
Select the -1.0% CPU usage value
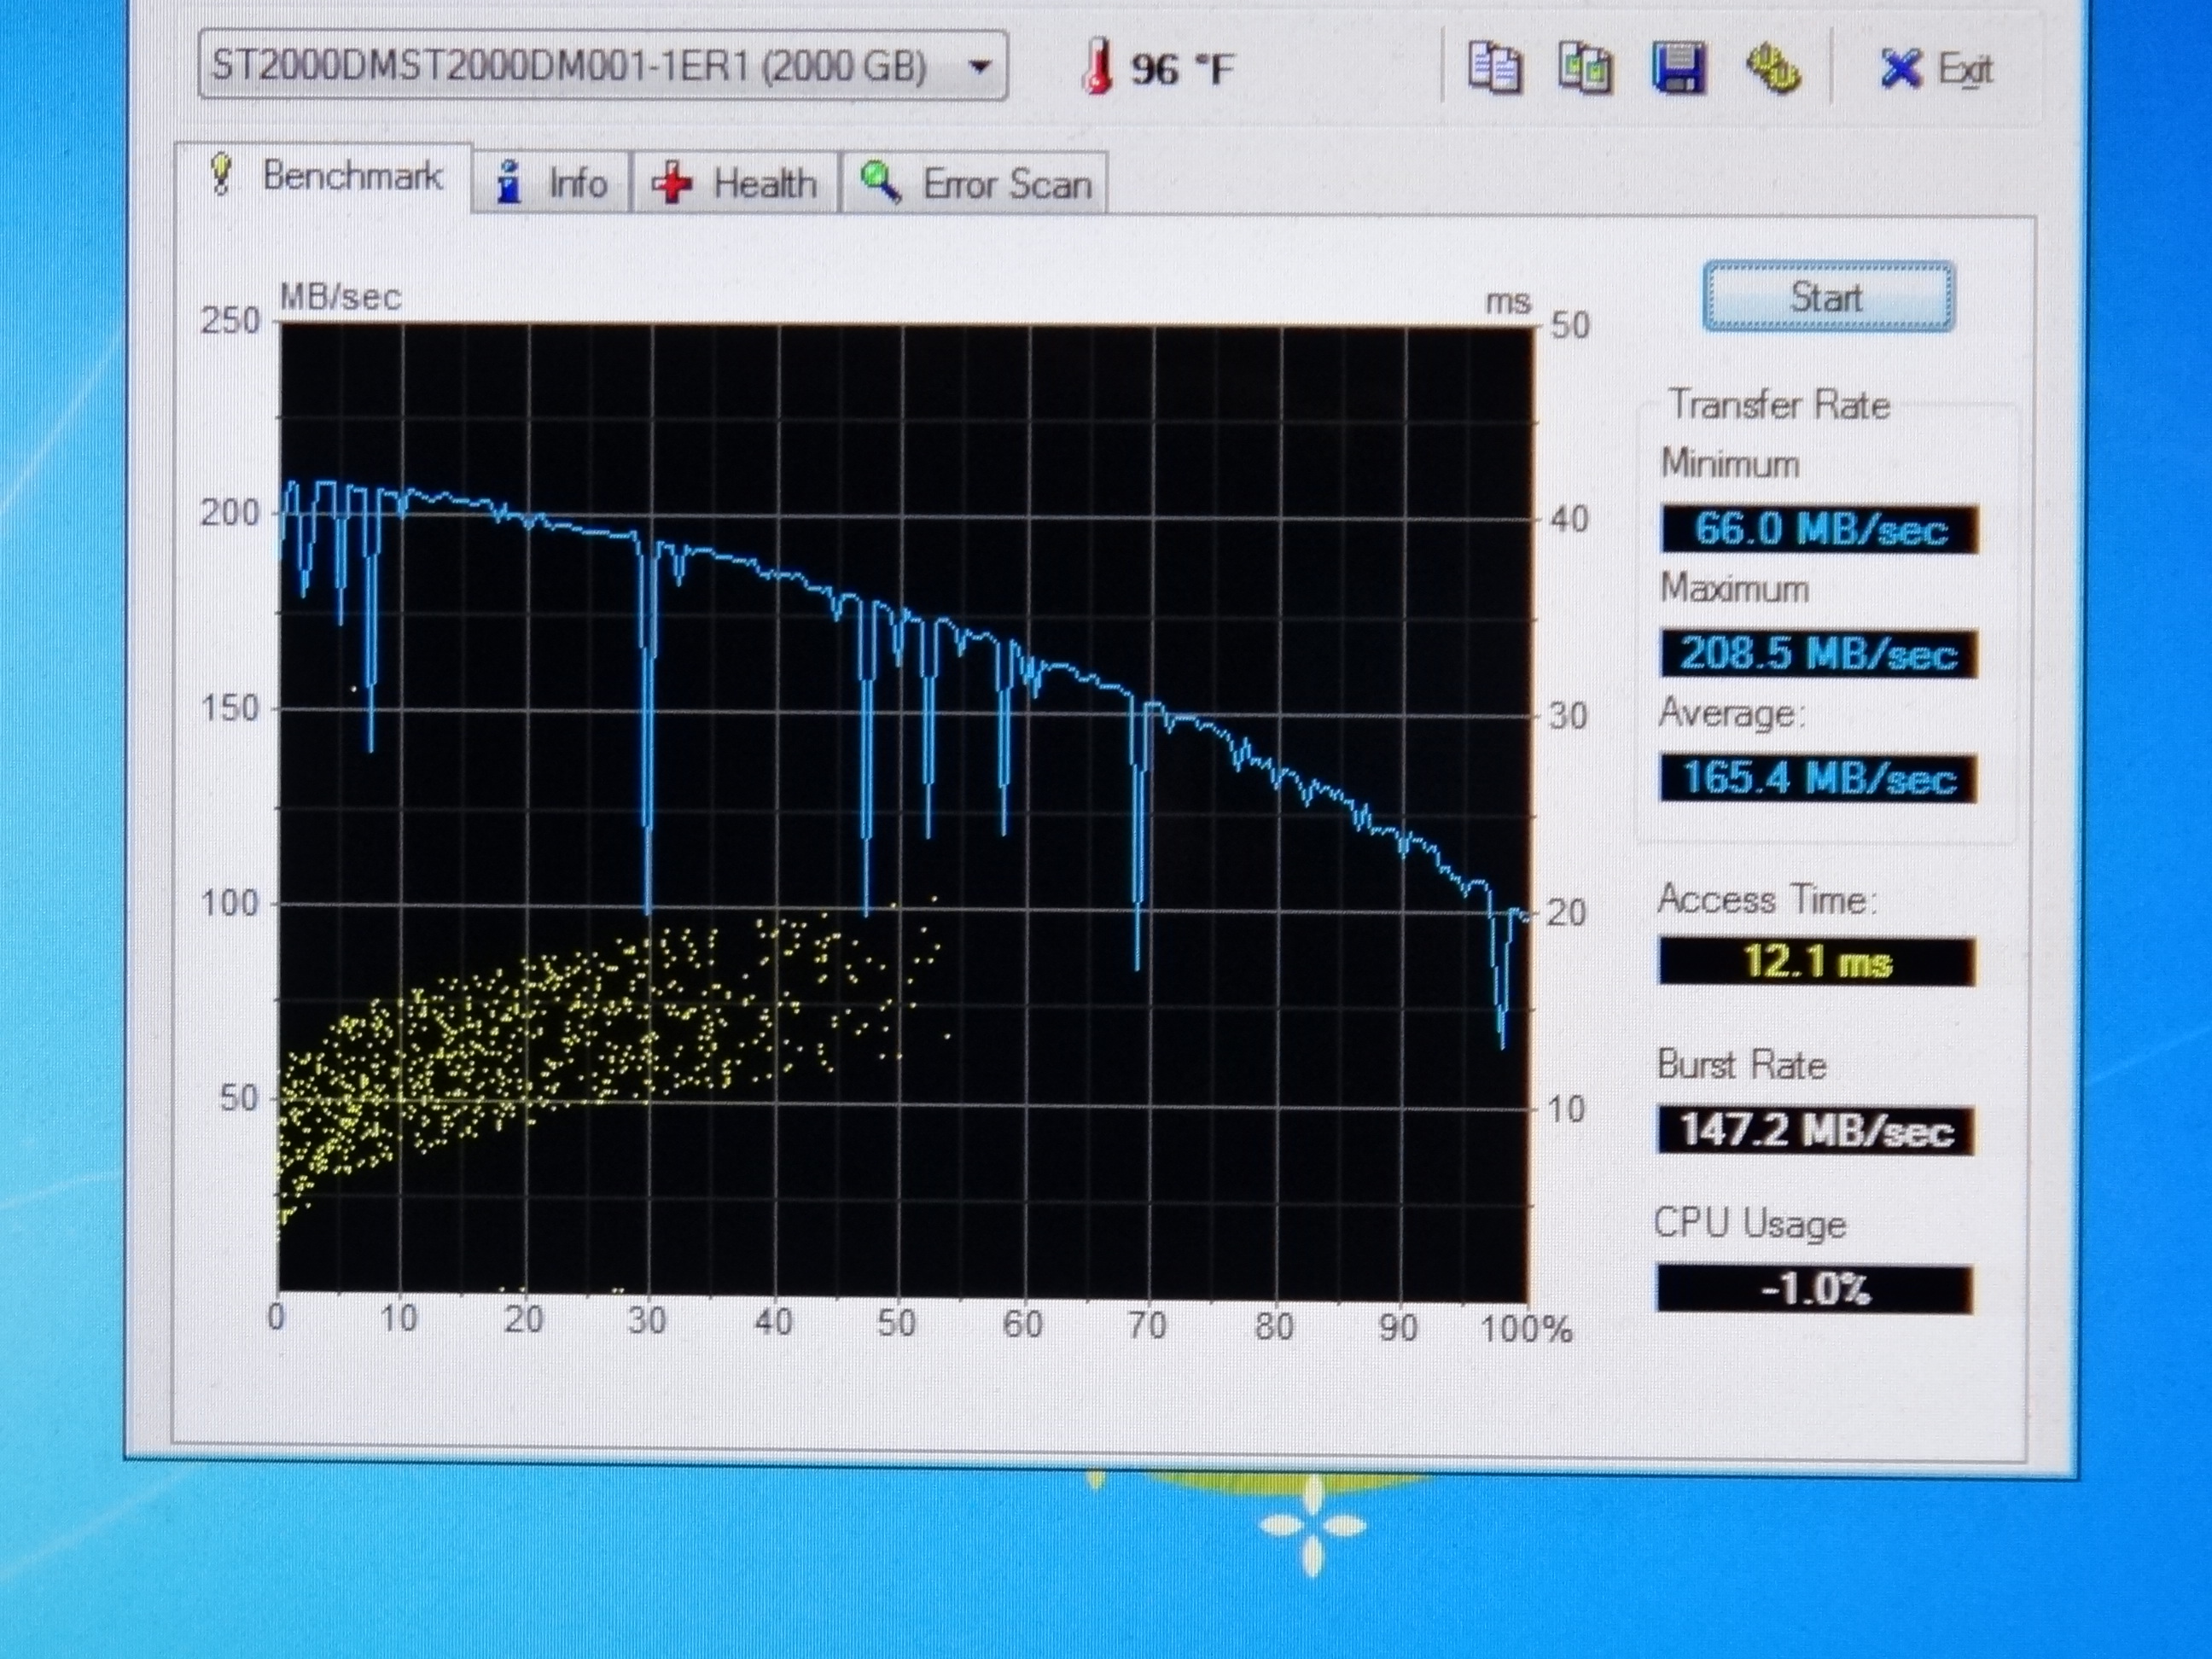1814,1288
